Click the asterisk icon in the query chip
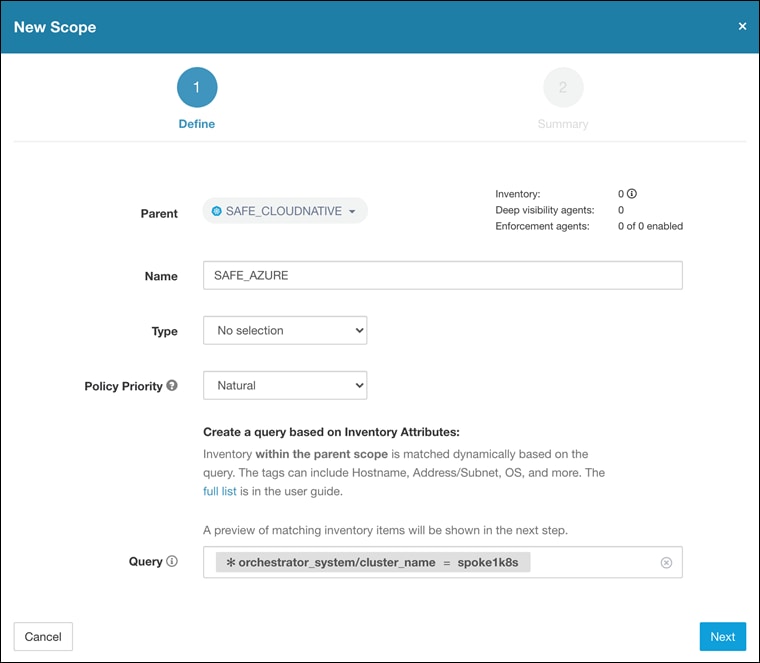Screen dimensions: 760x663 tap(230, 563)
